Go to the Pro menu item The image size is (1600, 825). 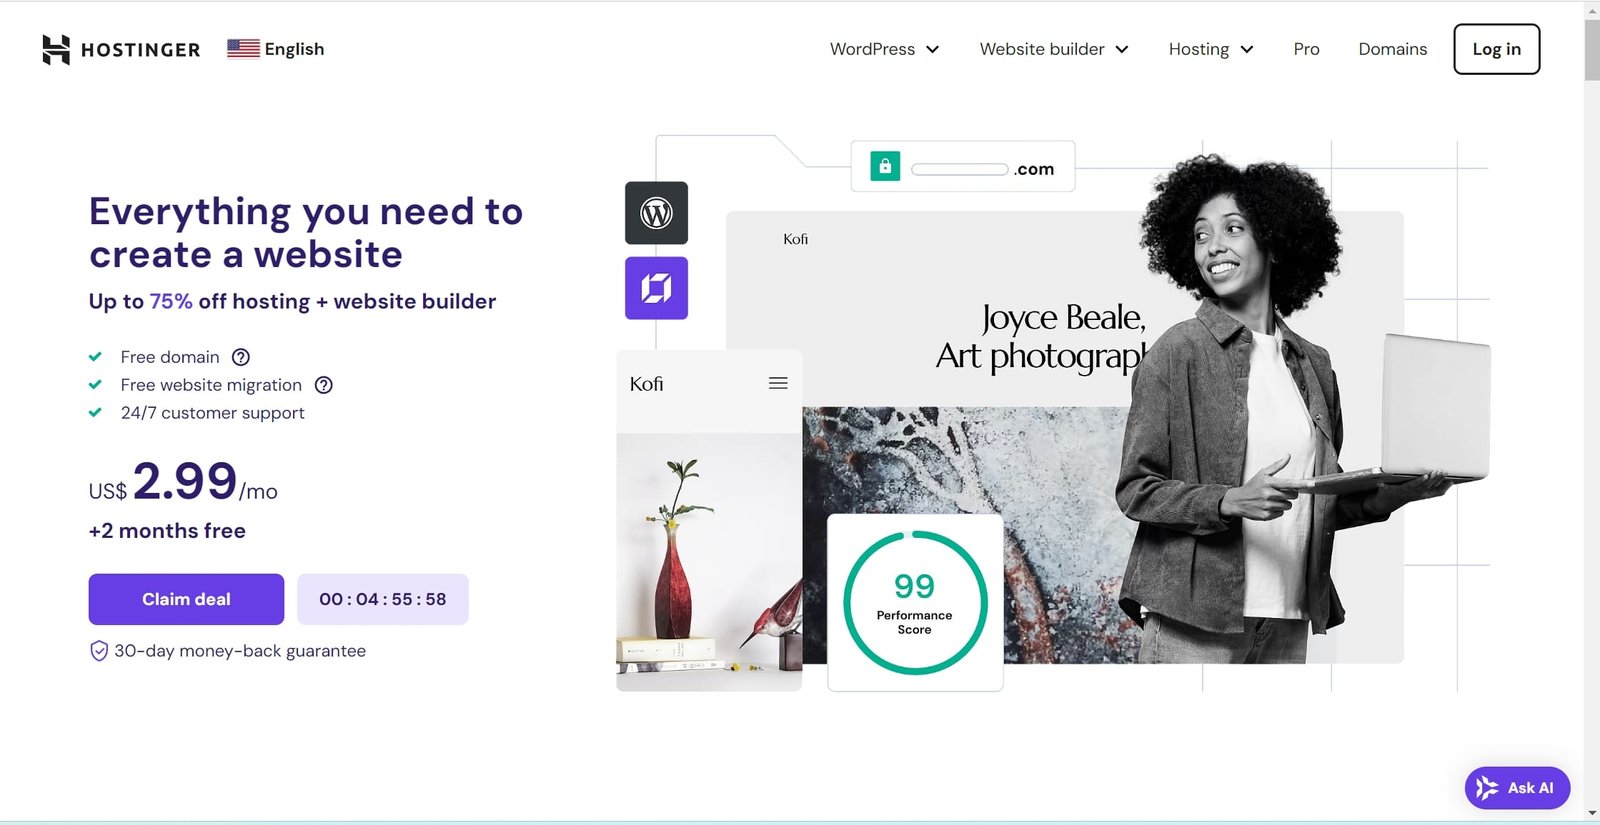pyautogui.click(x=1306, y=49)
